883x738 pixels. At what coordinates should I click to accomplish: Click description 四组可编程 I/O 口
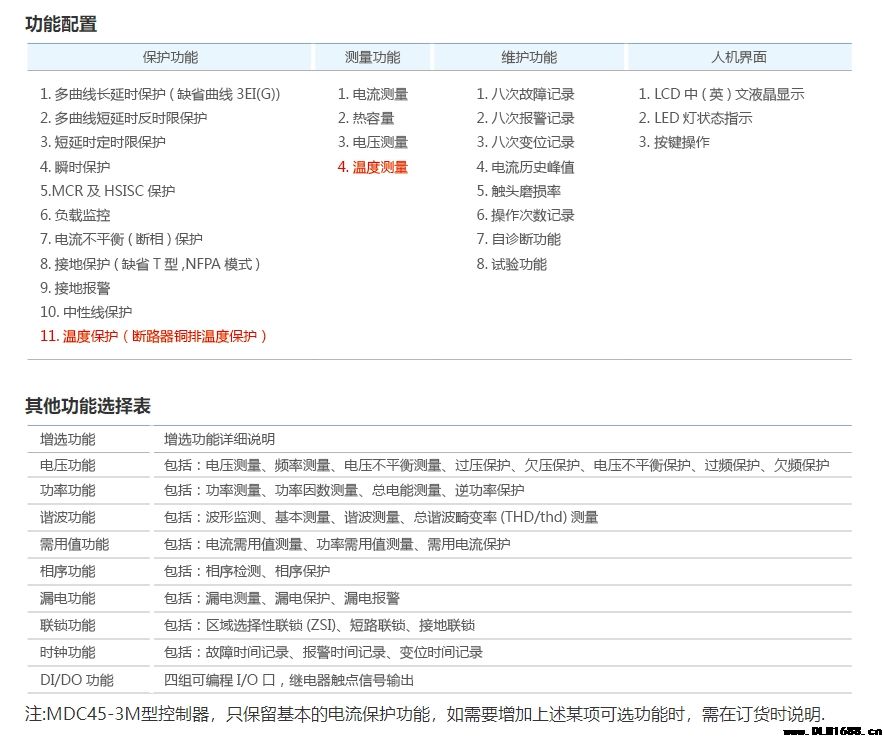coord(289,680)
